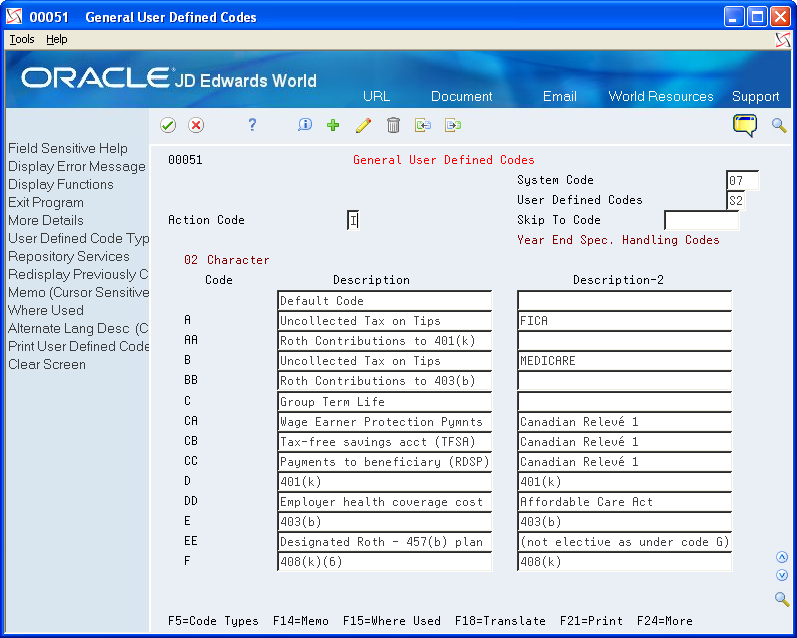Select Redisplay Previously Changed option

click(x=78, y=275)
